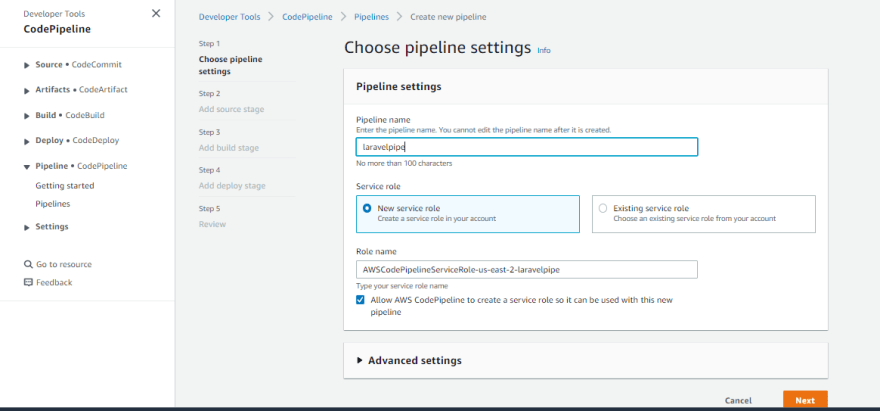Click the Feedback speech bubble icon
Screen dimensions: 880x411
tap(28, 282)
